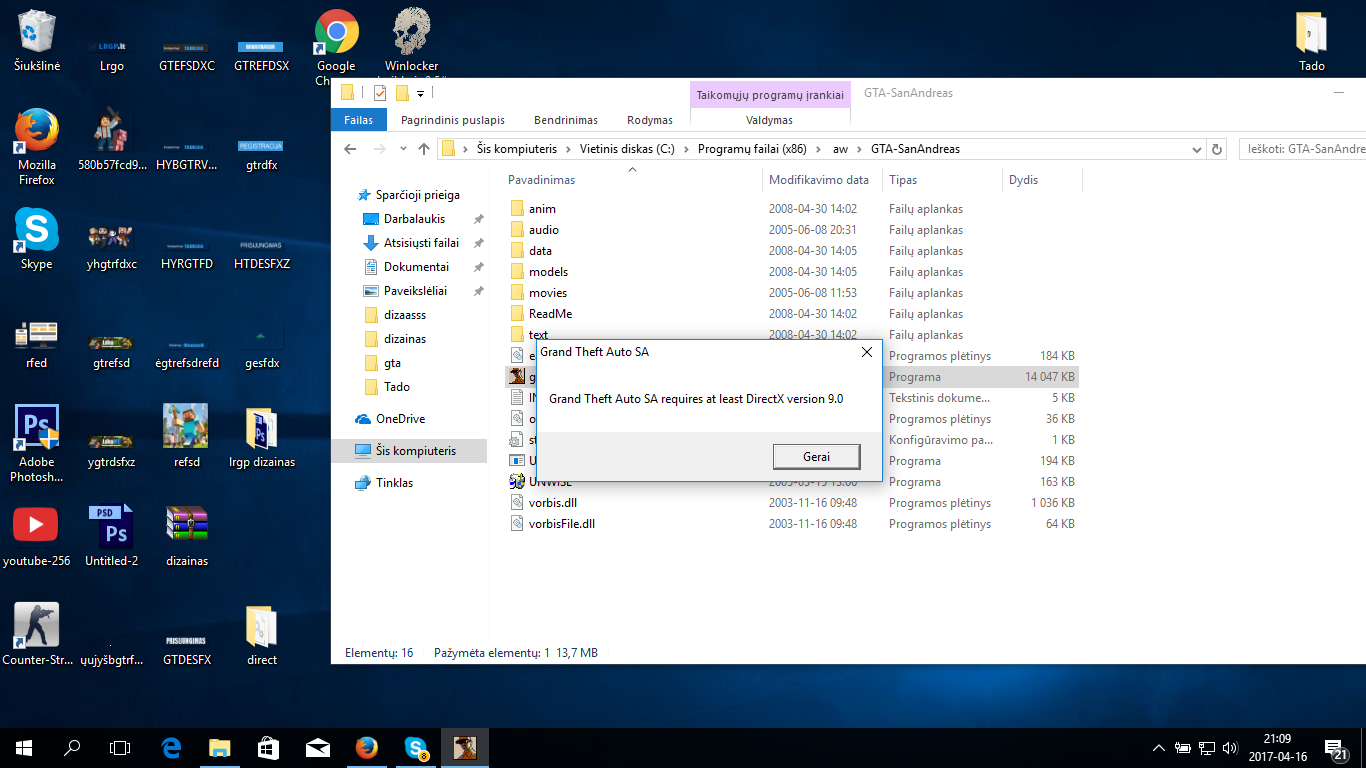Select Darbalaukis in navigation pane
The width and height of the screenshot is (1366, 768).
tap(414, 219)
